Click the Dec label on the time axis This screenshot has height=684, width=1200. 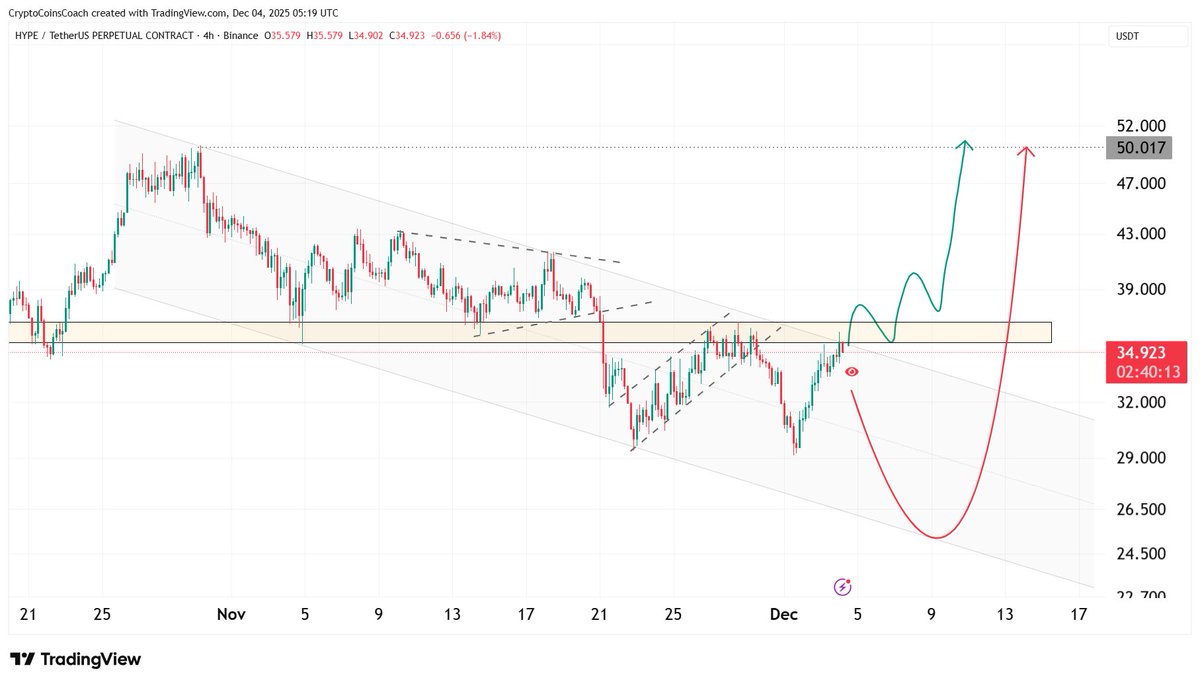click(785, 615)
